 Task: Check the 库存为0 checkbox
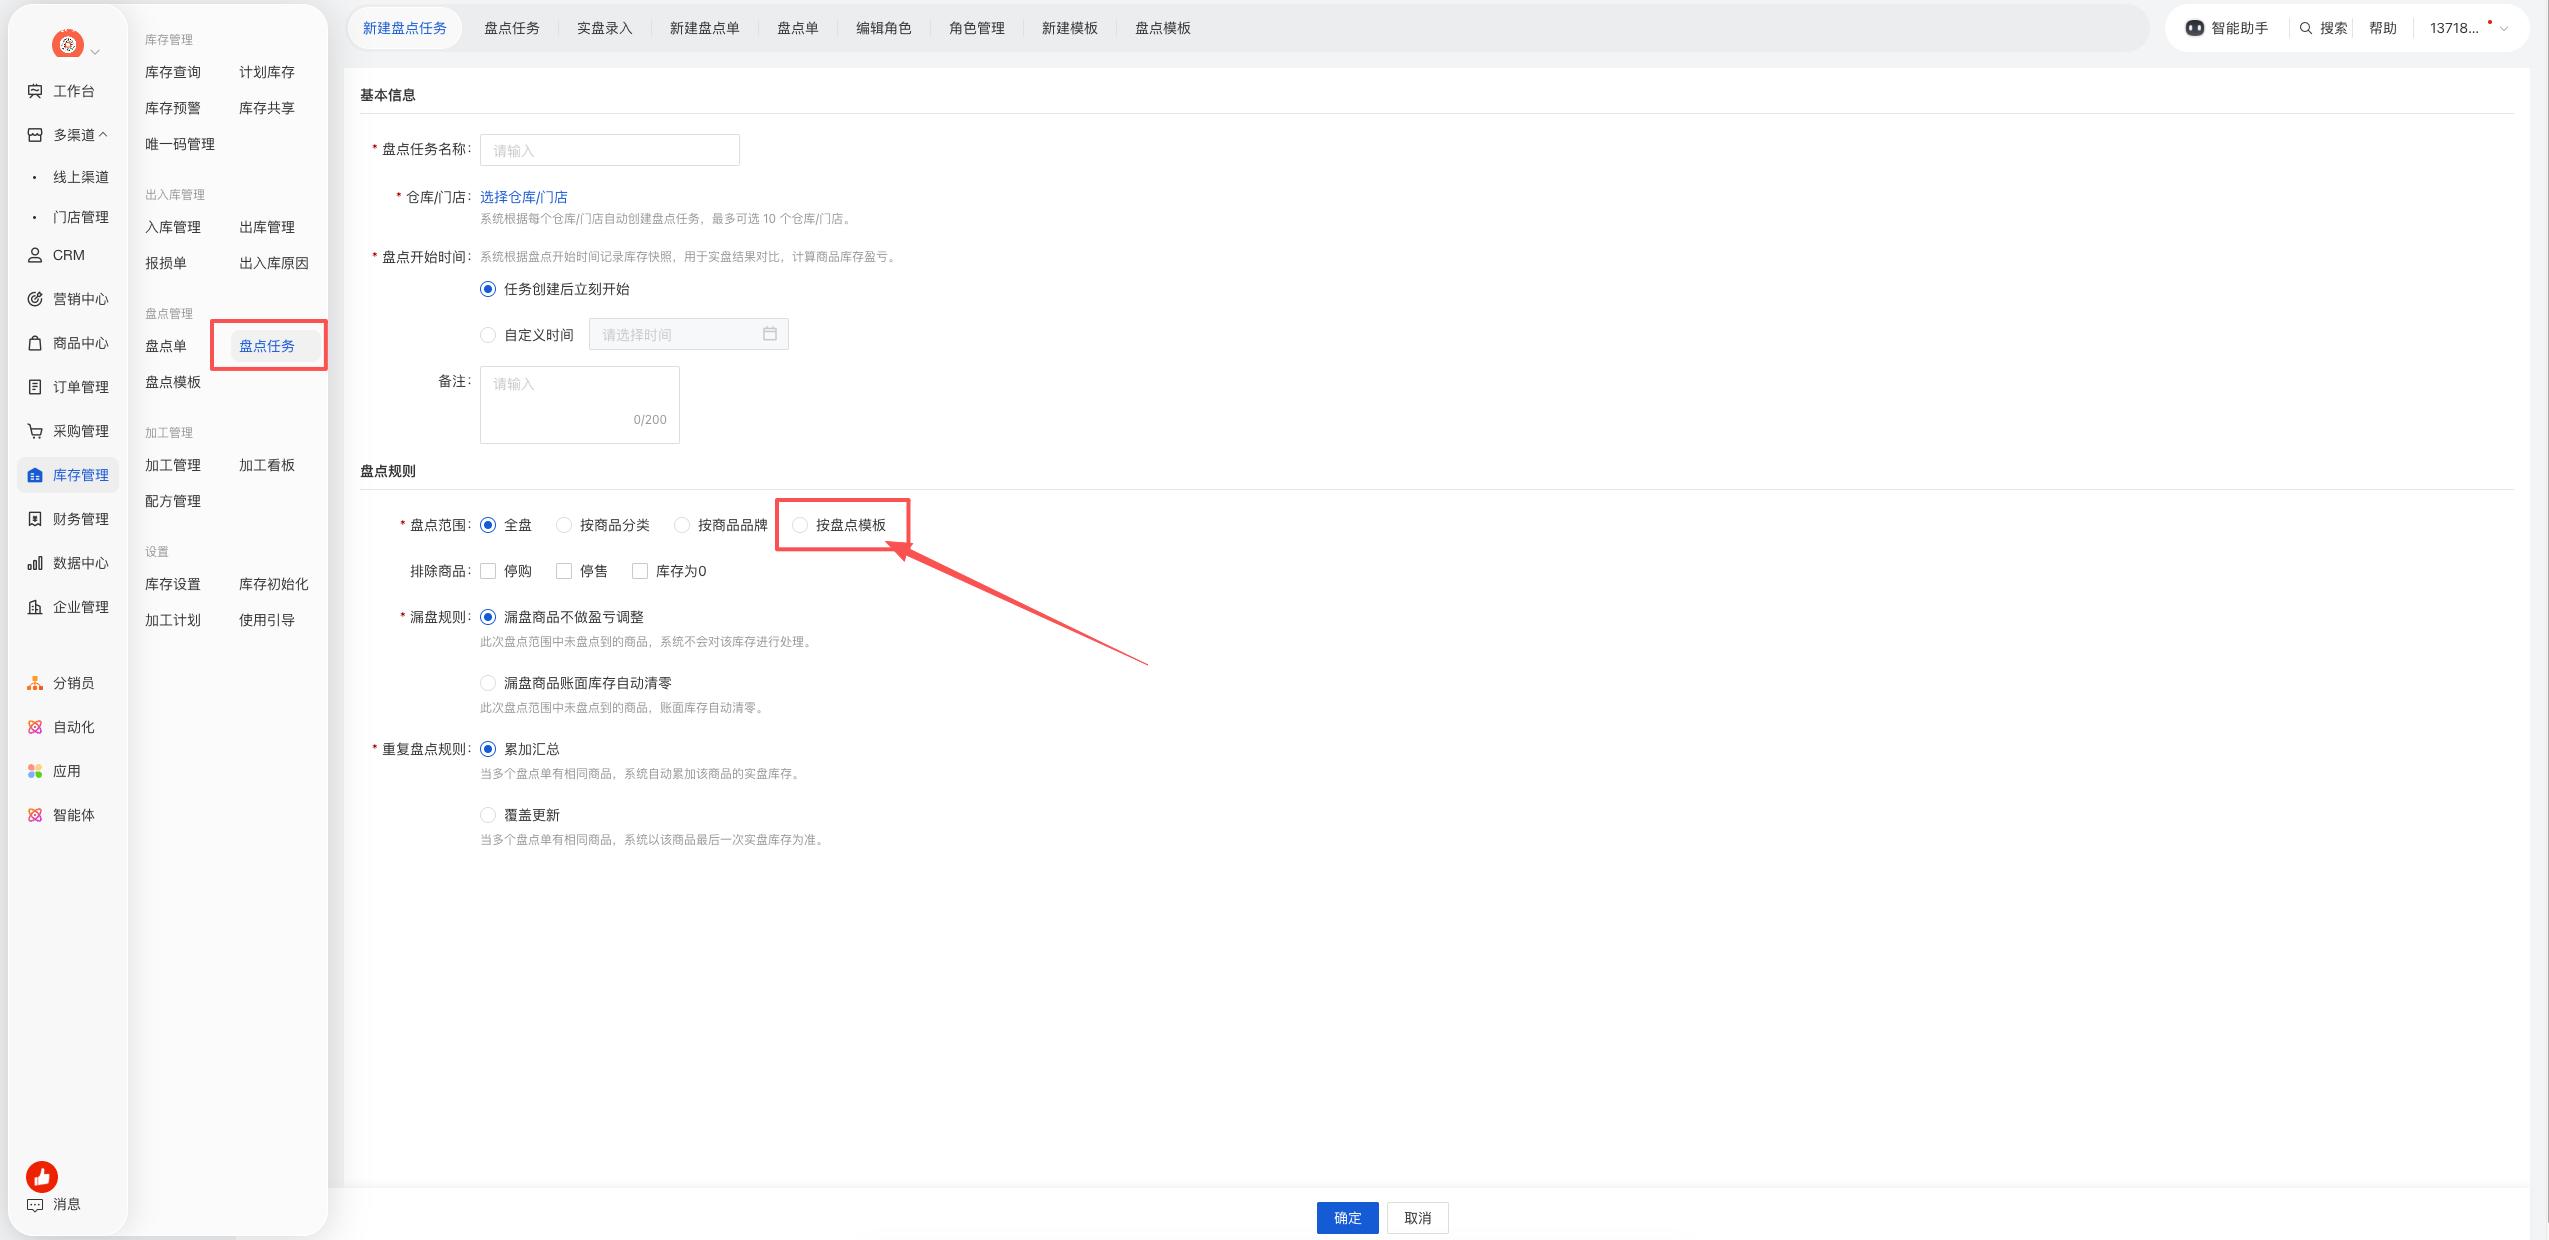[x=640, y=571]
